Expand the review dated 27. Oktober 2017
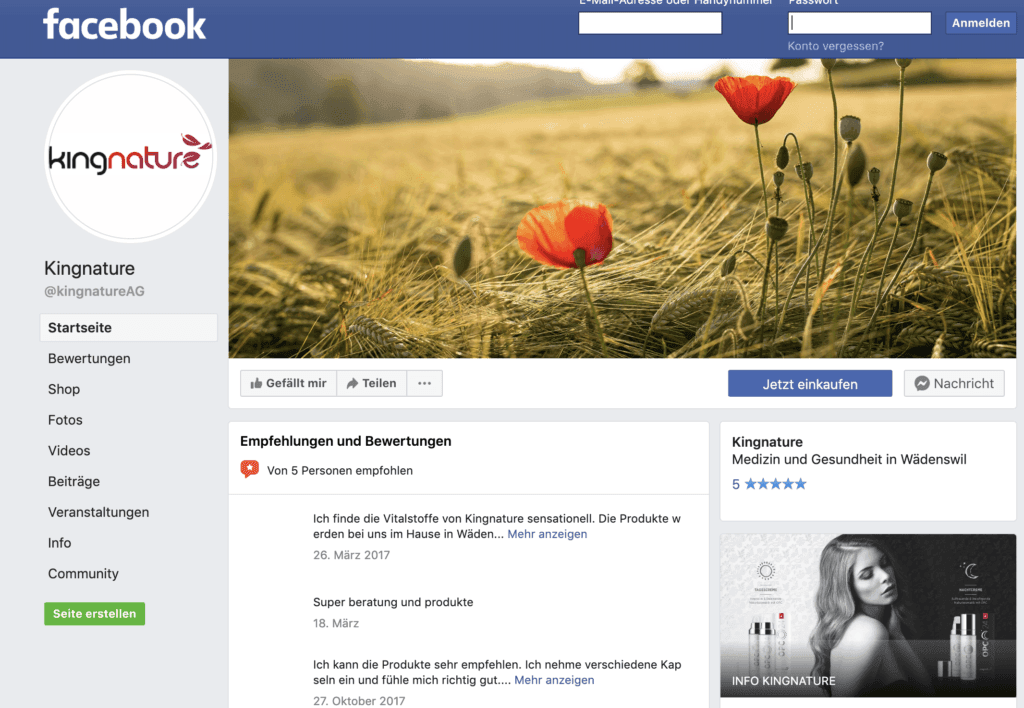Image resolution: width=1024 pixels, height=708 pixels. click(554, 680)
